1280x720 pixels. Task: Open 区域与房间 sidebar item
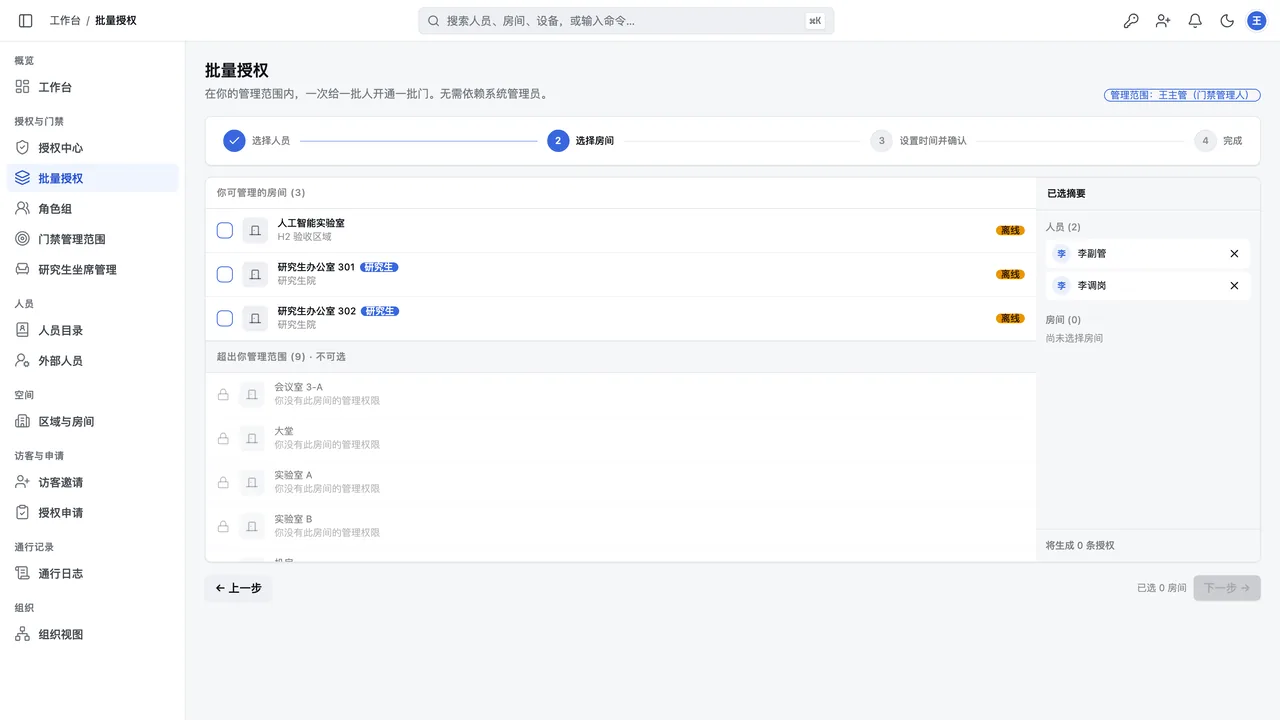click(92, 422)
